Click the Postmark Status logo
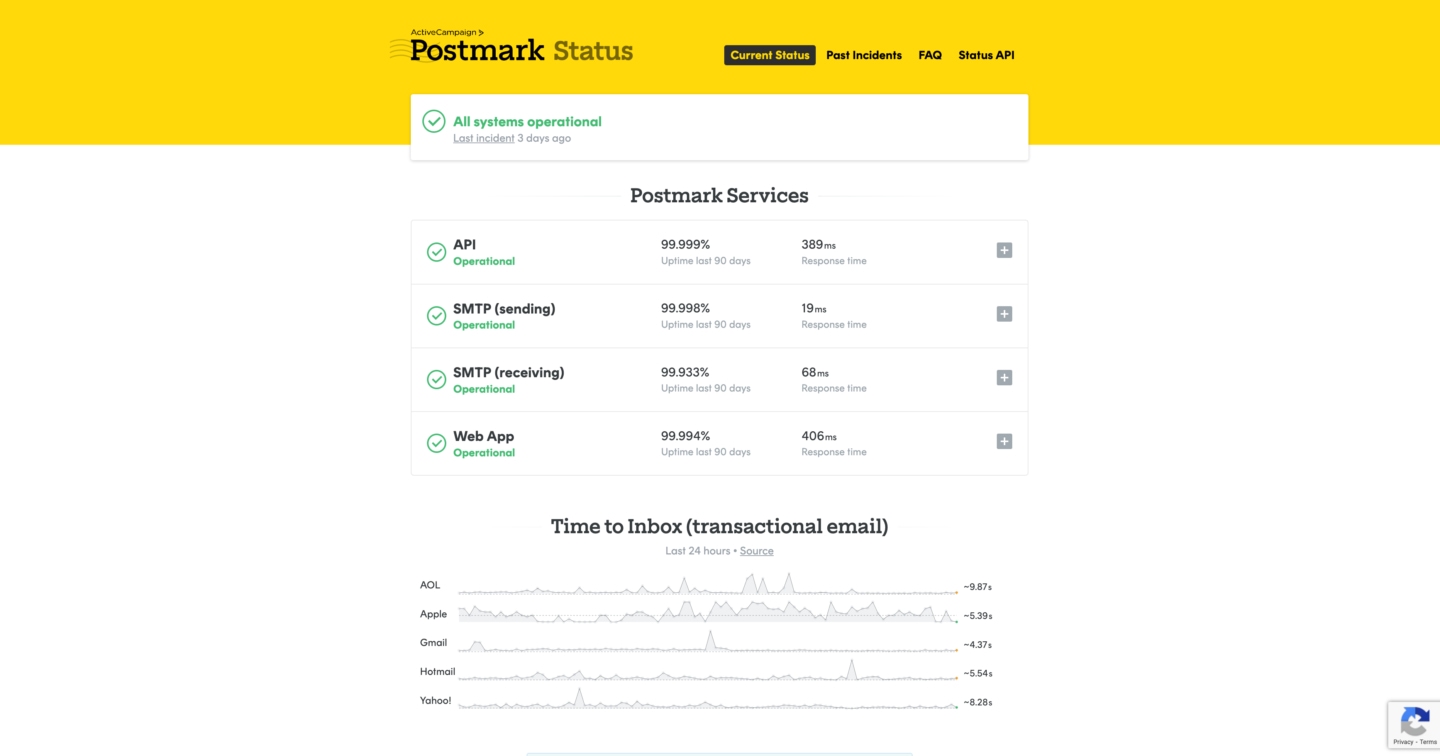This screenshot has height=756, width=1440. [511, 46]
